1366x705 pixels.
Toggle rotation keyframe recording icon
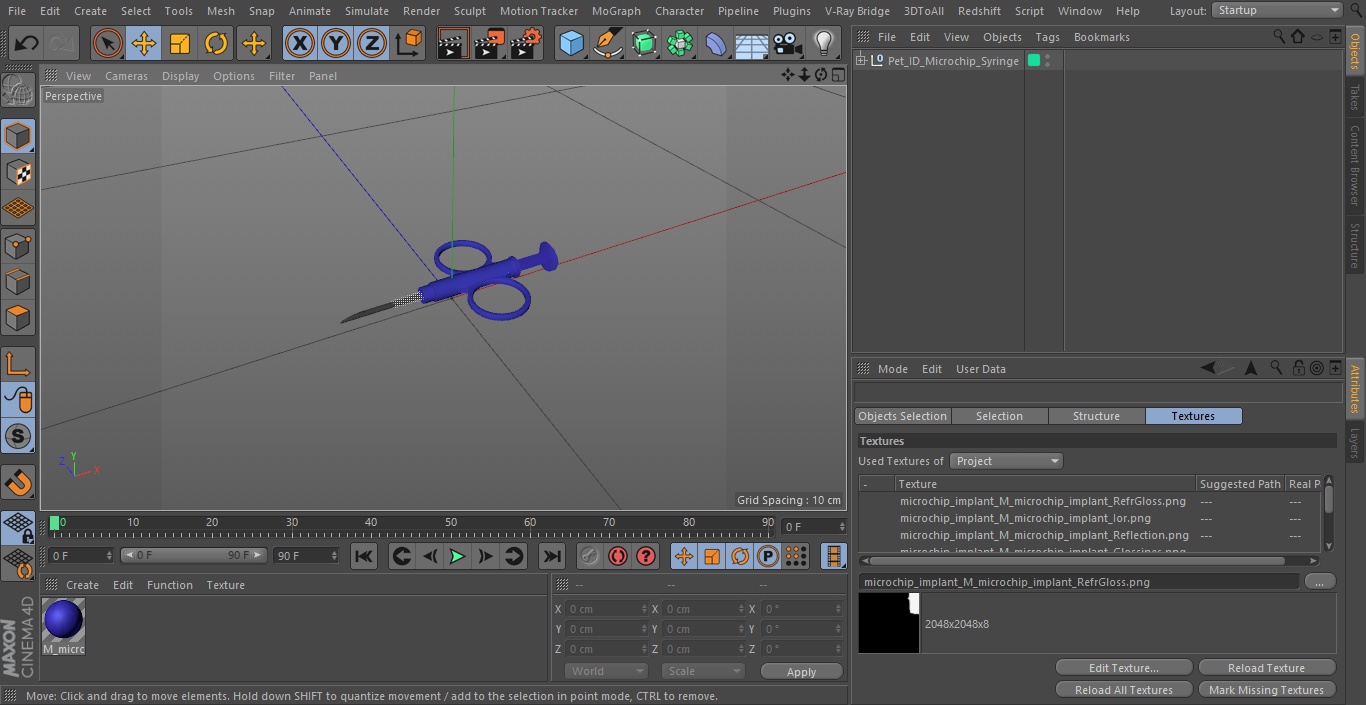tap(740, 556)
